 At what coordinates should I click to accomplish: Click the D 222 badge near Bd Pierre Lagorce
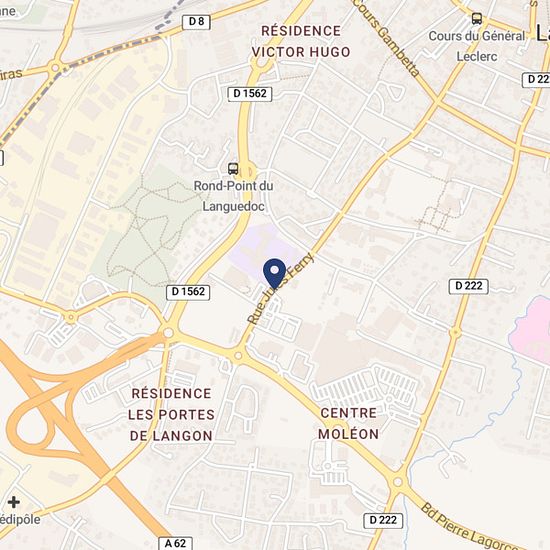[x=383, y=520]
